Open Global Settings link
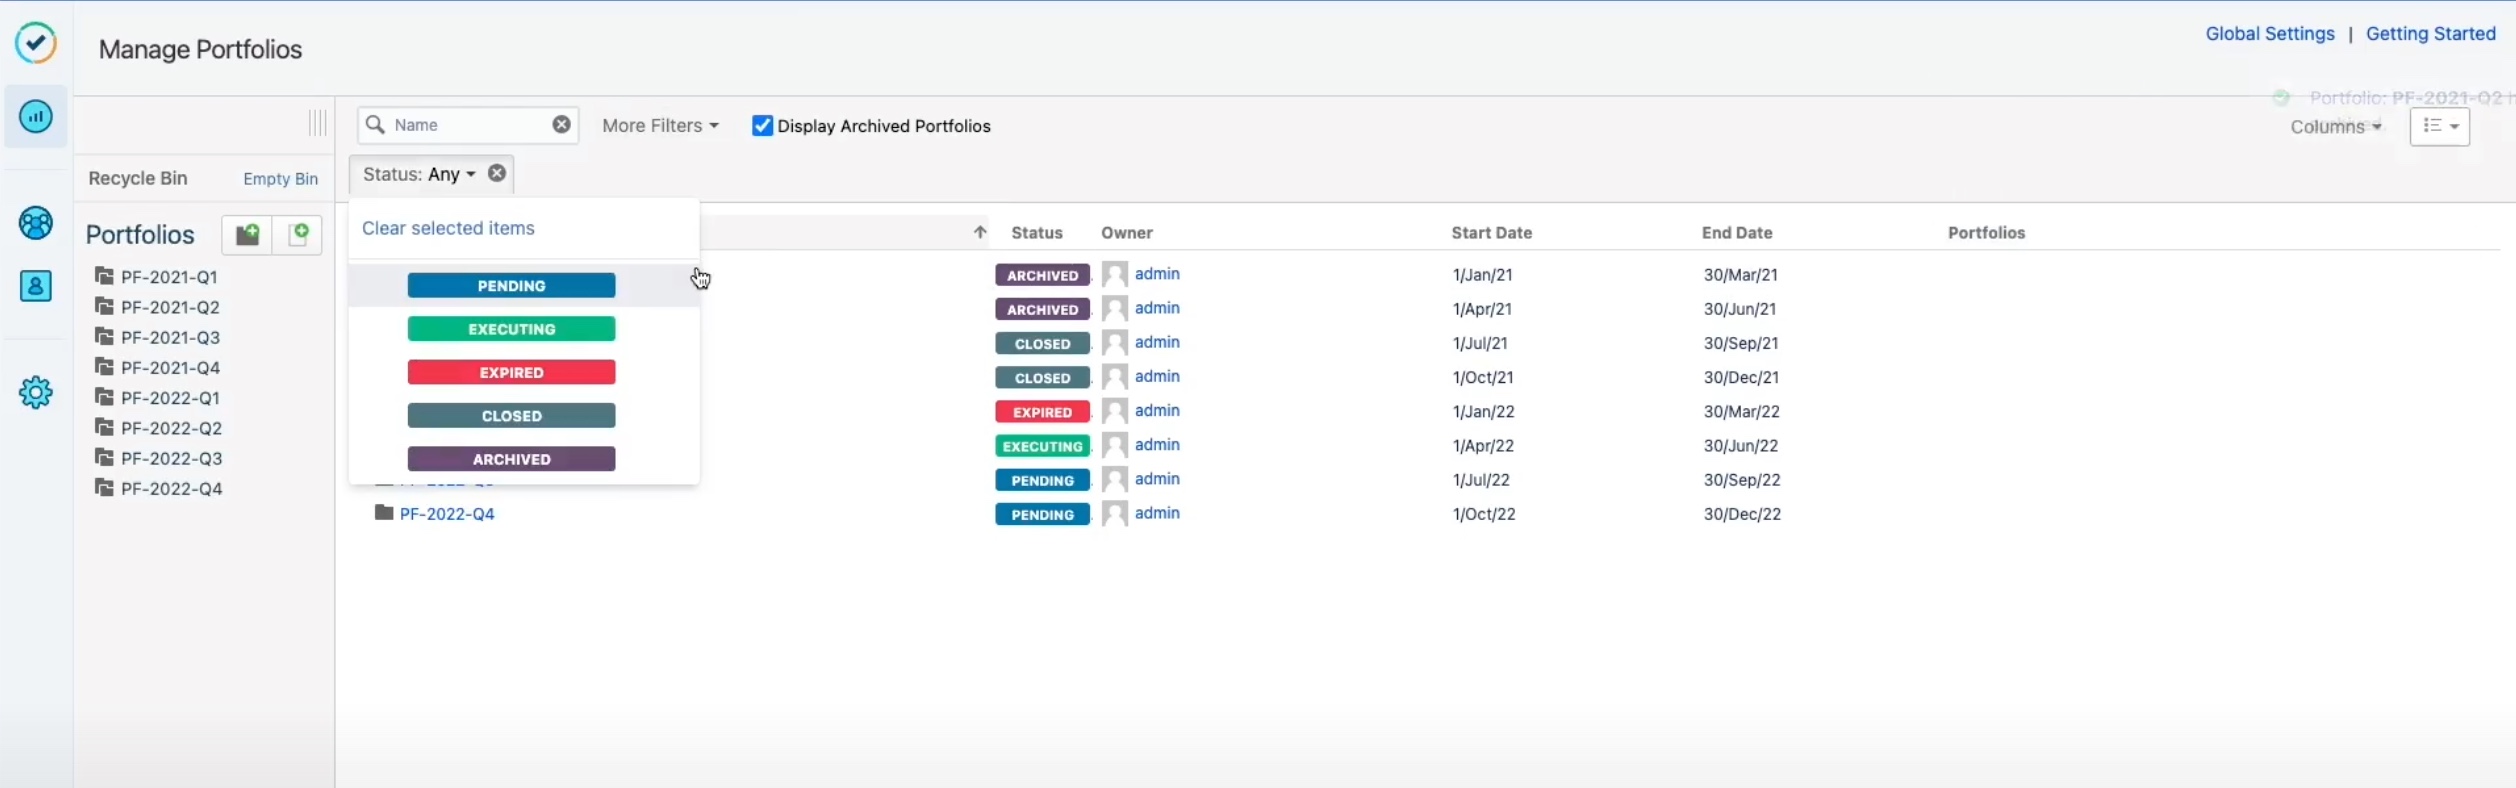This screenshot has width=2516, height=788. [2269, 34]
